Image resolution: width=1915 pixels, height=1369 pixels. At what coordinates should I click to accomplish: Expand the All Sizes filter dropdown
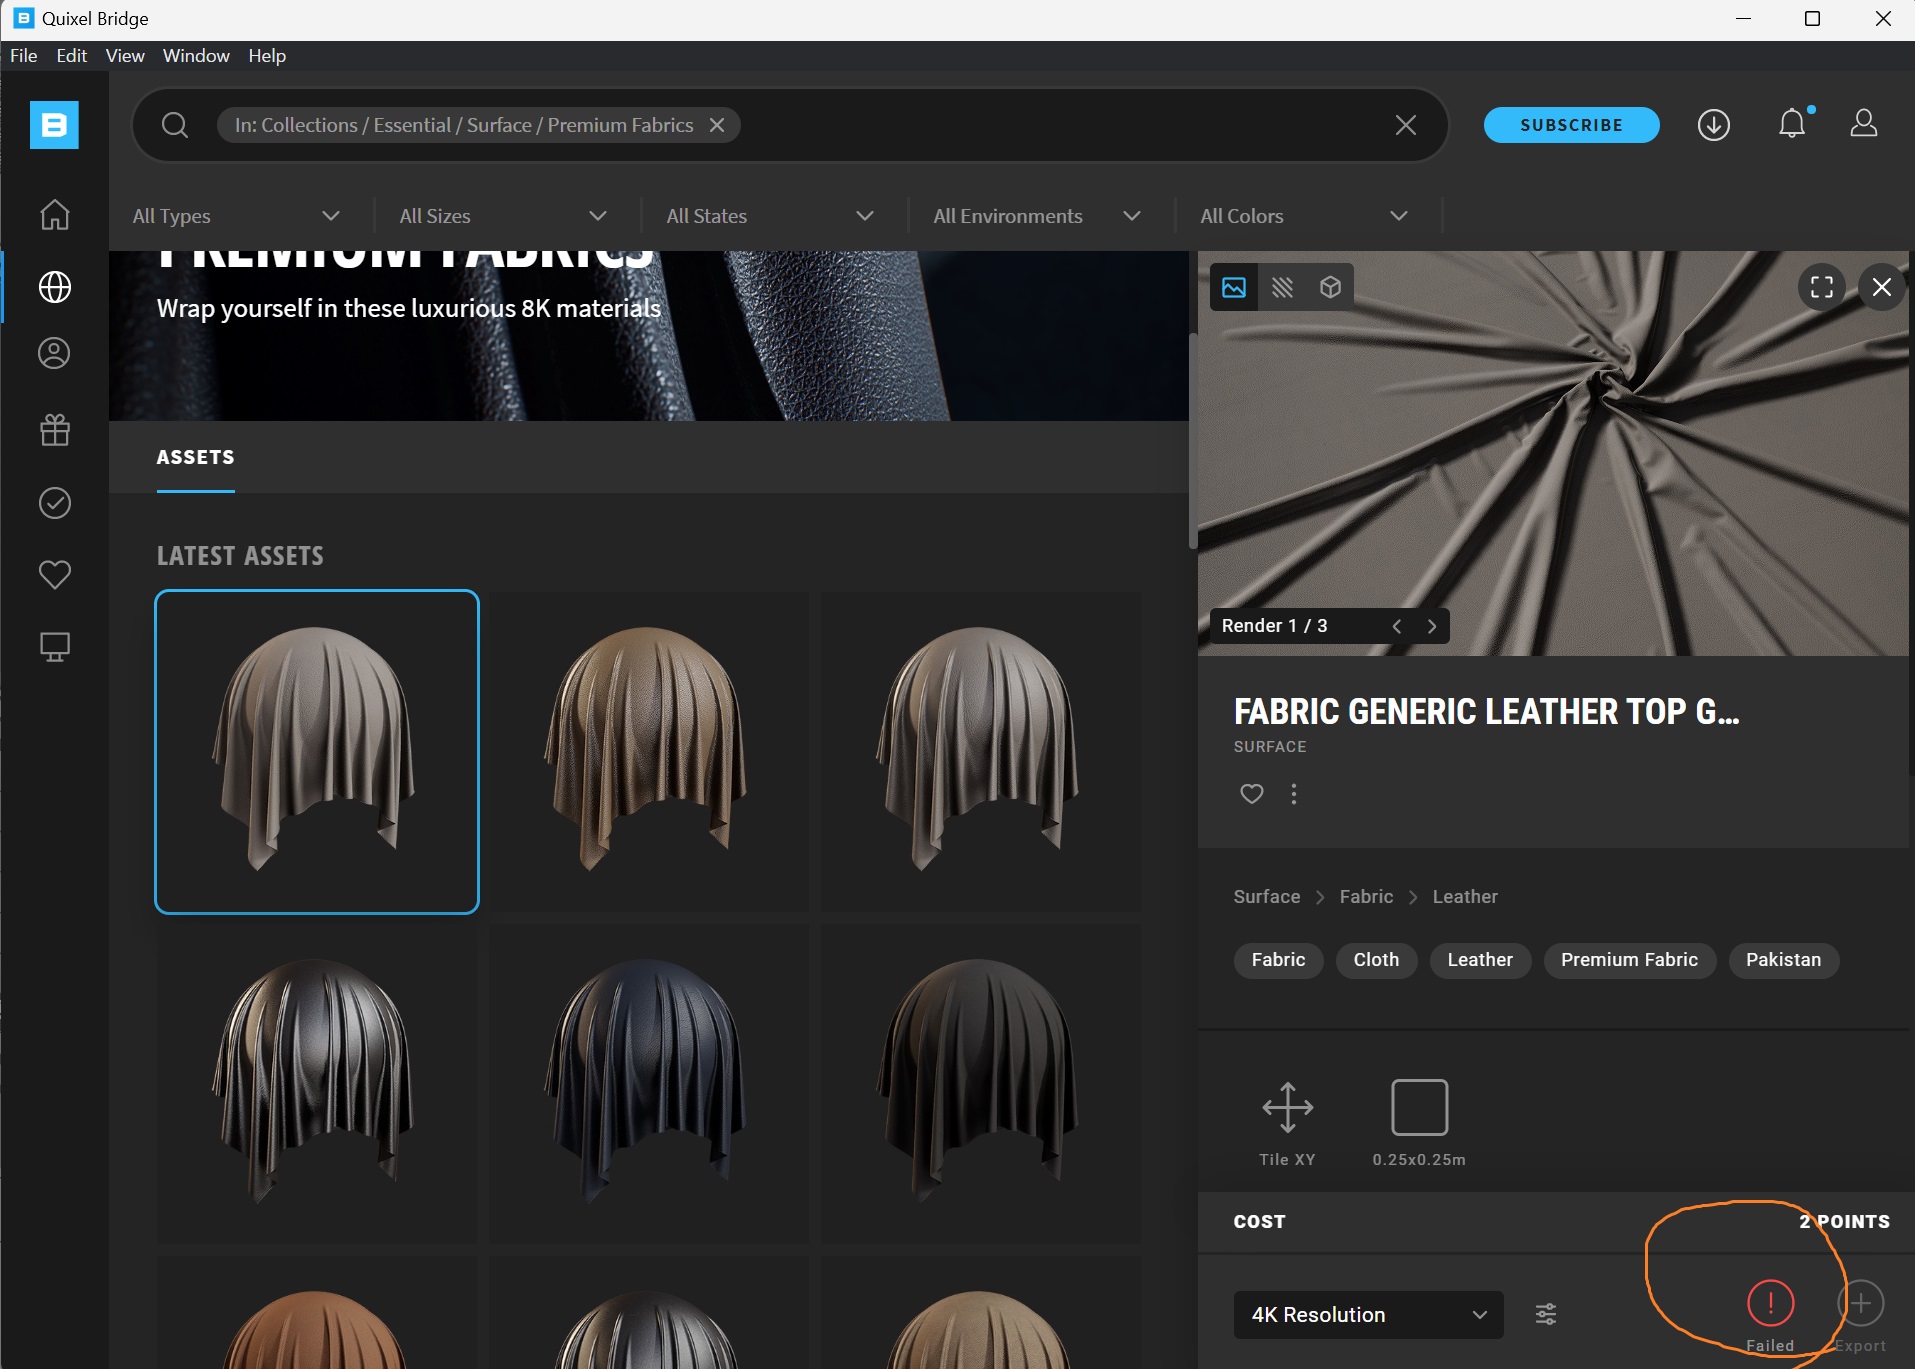(504, 216)
